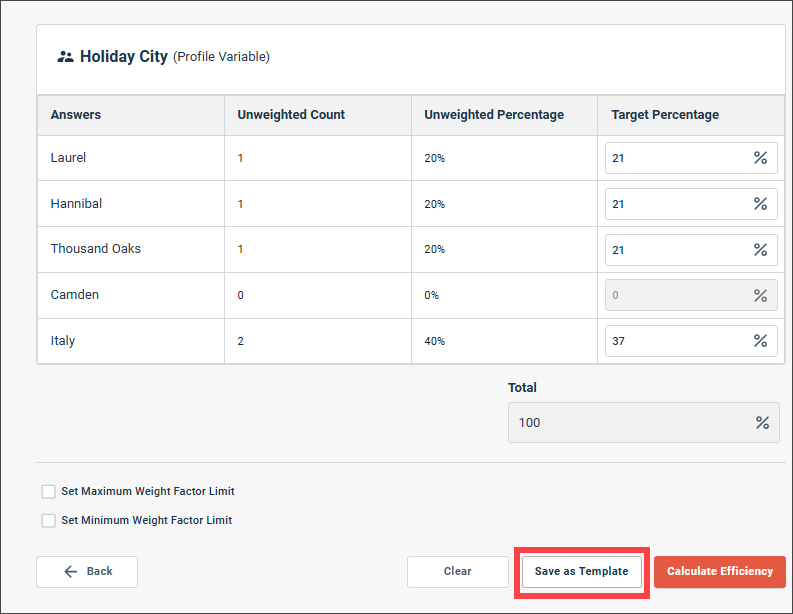The width and height of the screenshot is (793, 614).
Task: Edit Laurel target percentage field
Action: pyautogui.click(x=691, y=158)
